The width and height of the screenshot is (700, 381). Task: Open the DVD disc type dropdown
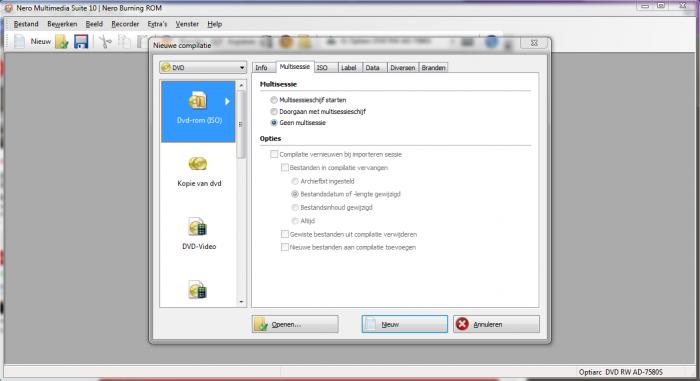point(203,68)
